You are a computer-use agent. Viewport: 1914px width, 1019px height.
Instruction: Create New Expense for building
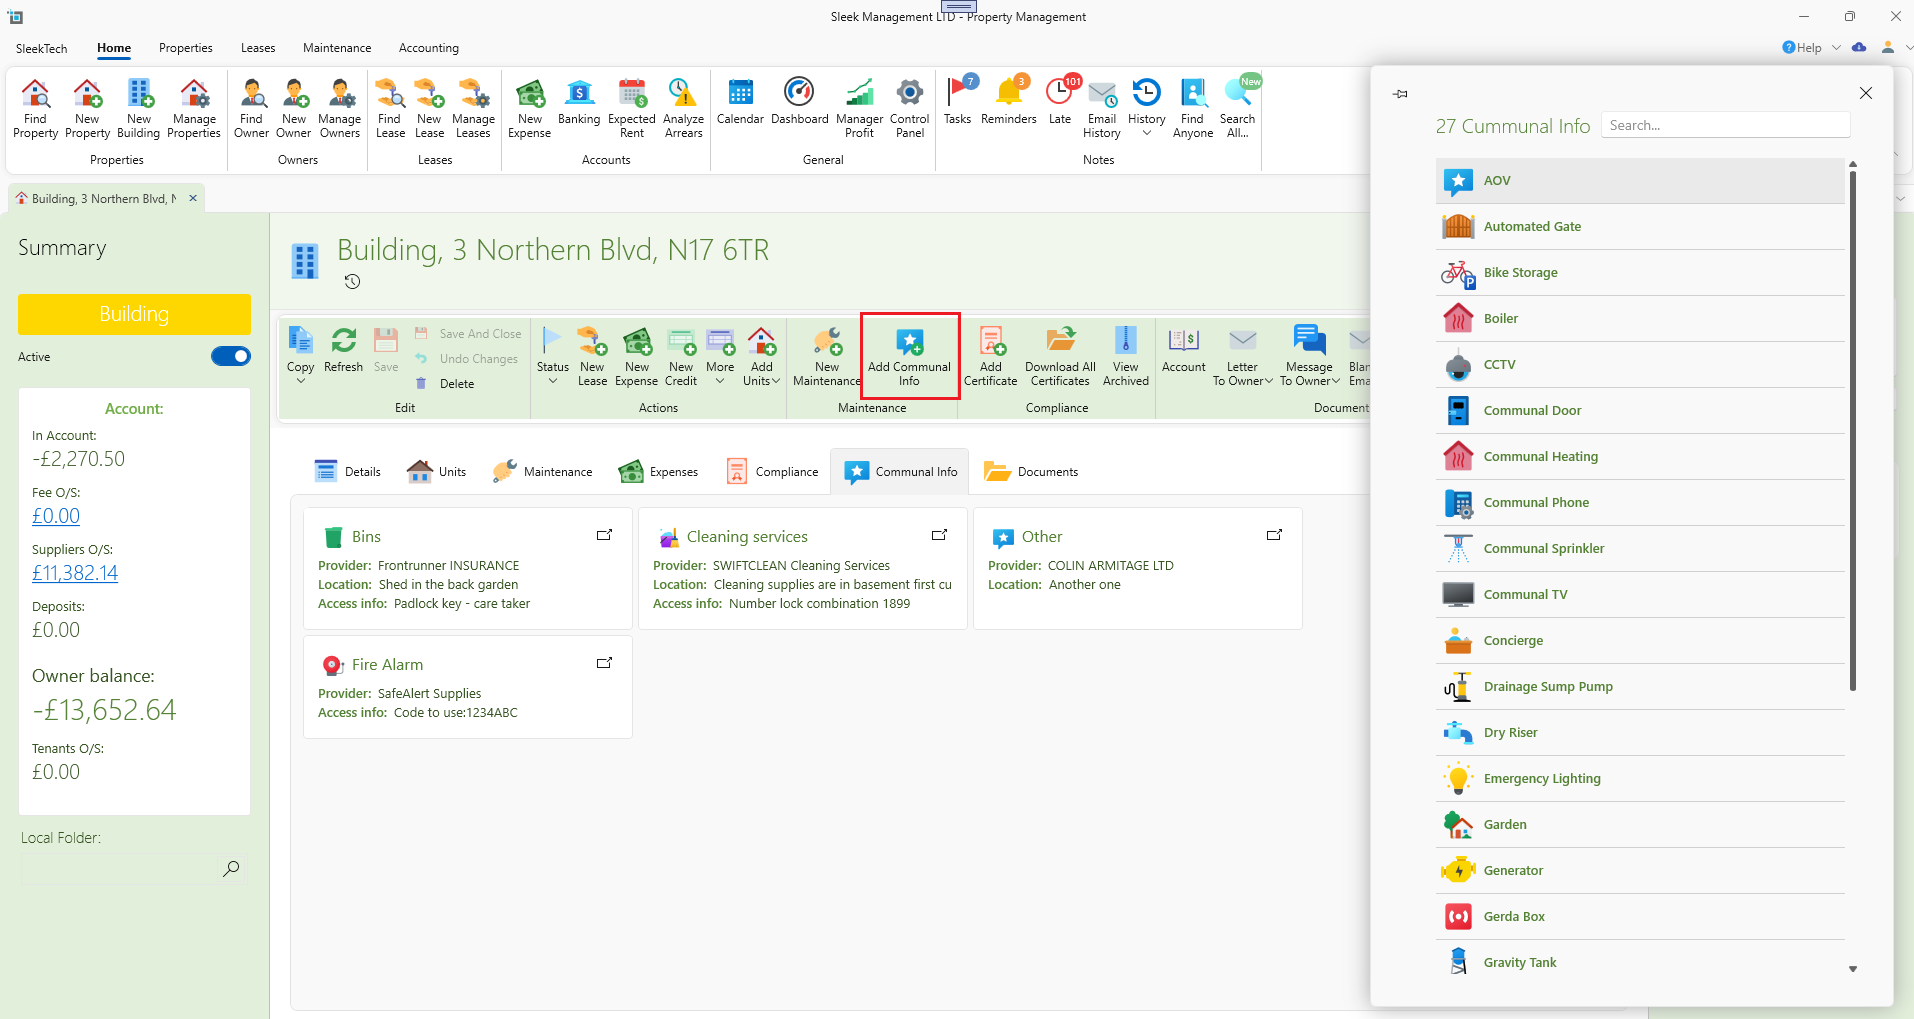[637, 356]
